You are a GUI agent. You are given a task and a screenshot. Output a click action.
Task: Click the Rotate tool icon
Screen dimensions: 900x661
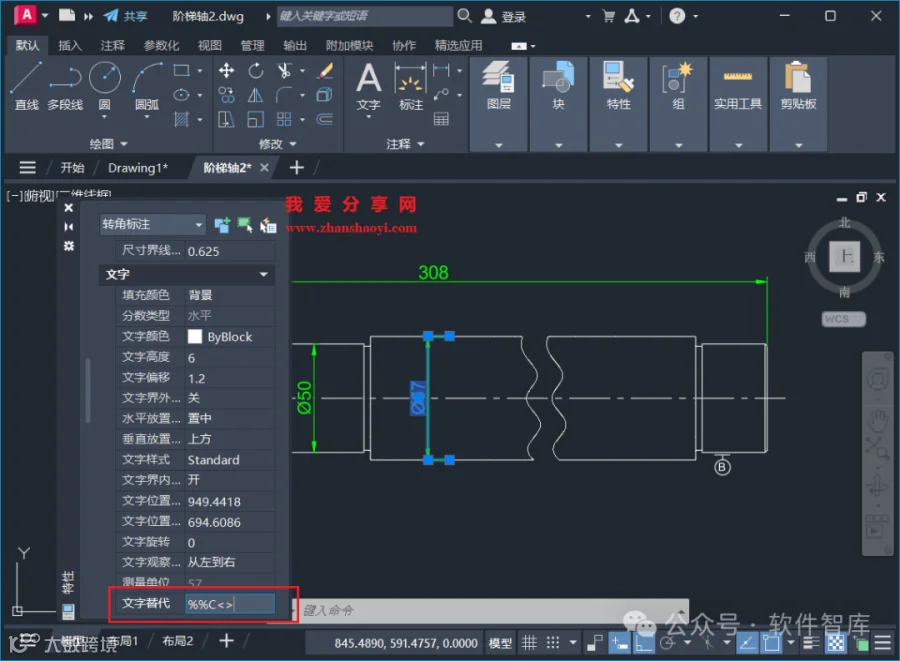coord(255,71)
